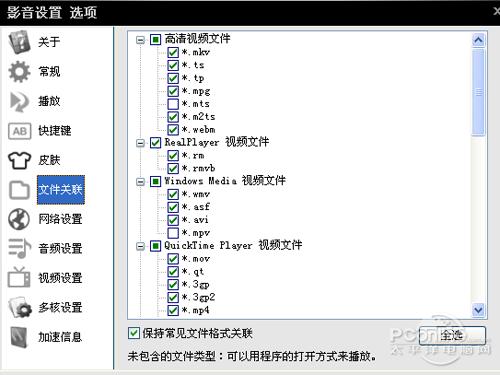
Task: Collapse the Windows Media 视频文件 group
Action: coord(141,182)
